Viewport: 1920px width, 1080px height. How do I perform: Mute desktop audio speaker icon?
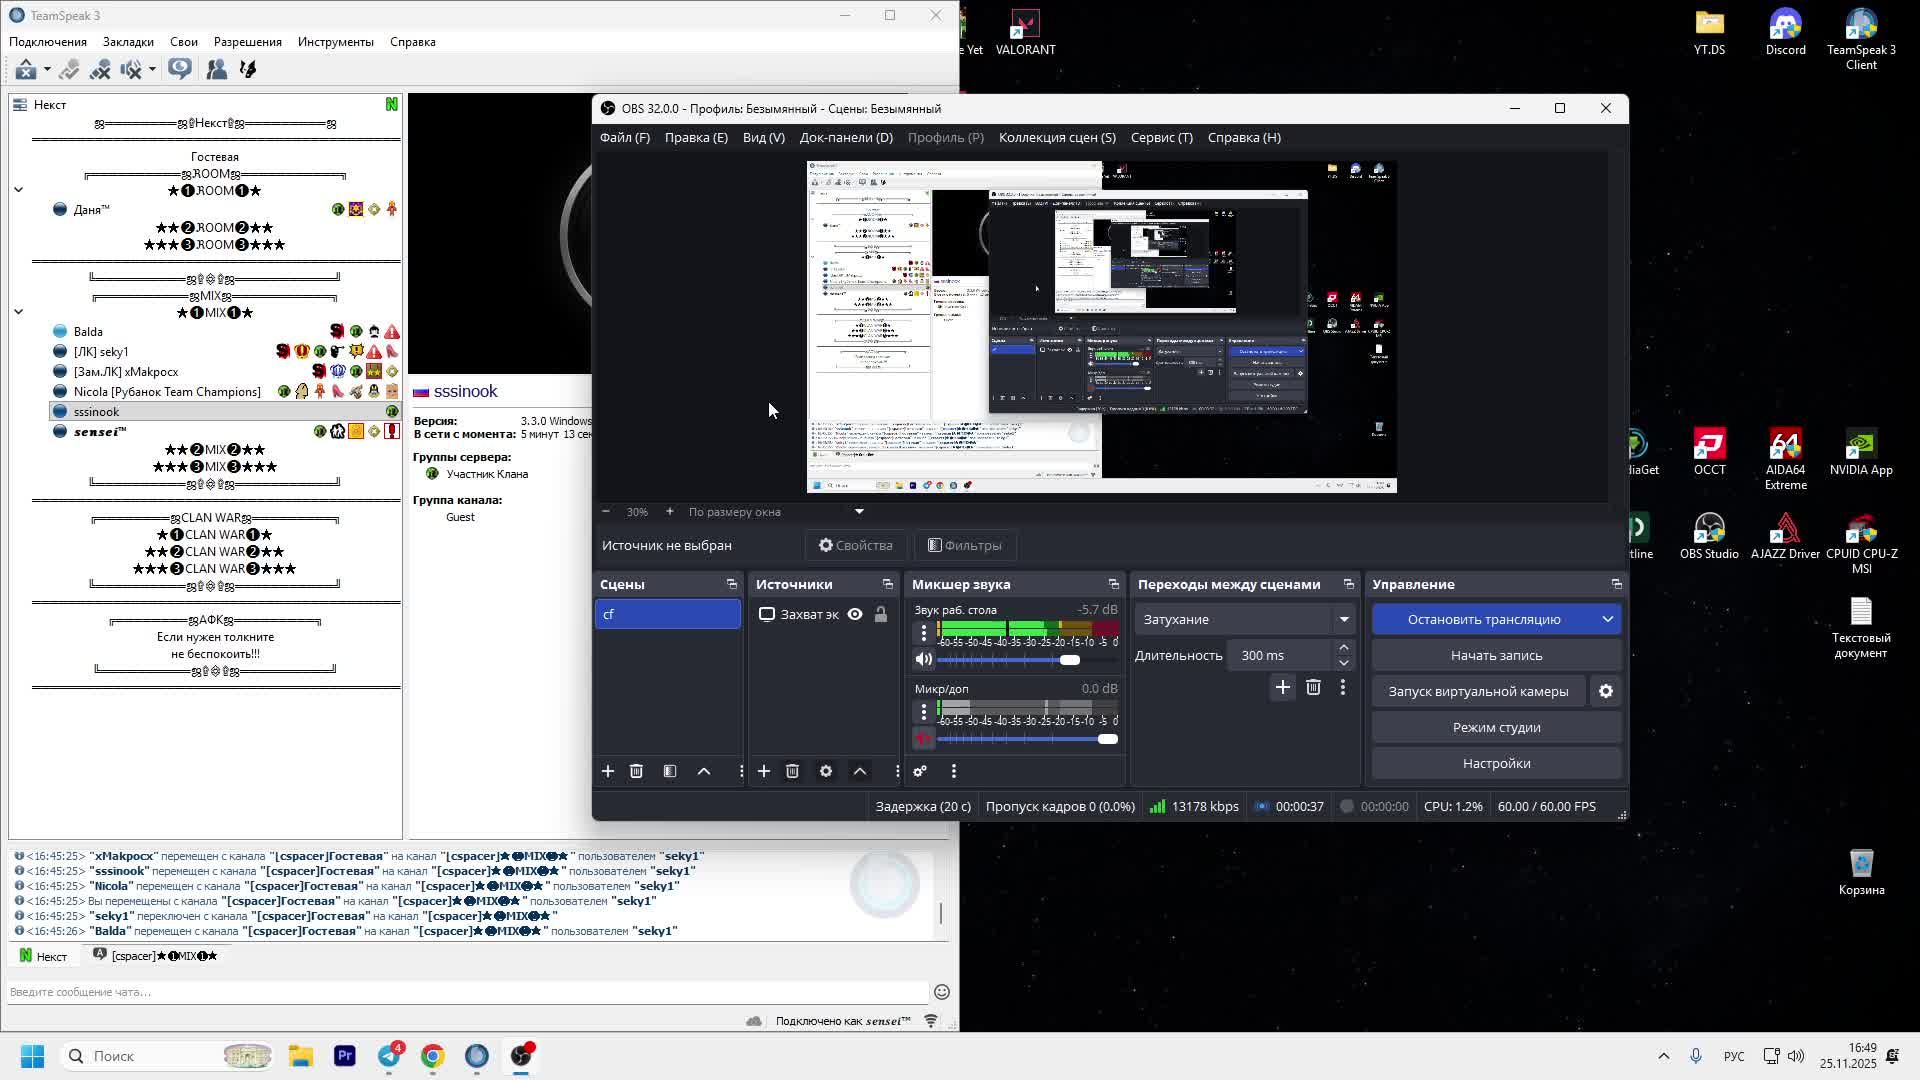click(x=924, y=659)
